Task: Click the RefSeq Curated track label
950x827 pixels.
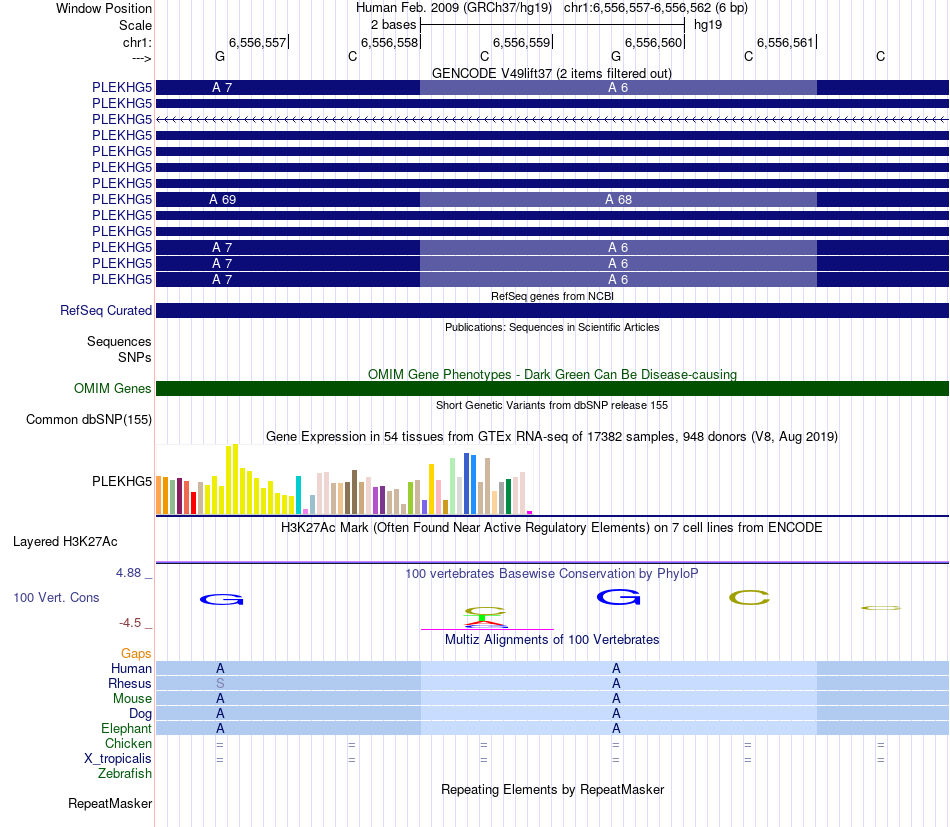Action: coord(105,310)
